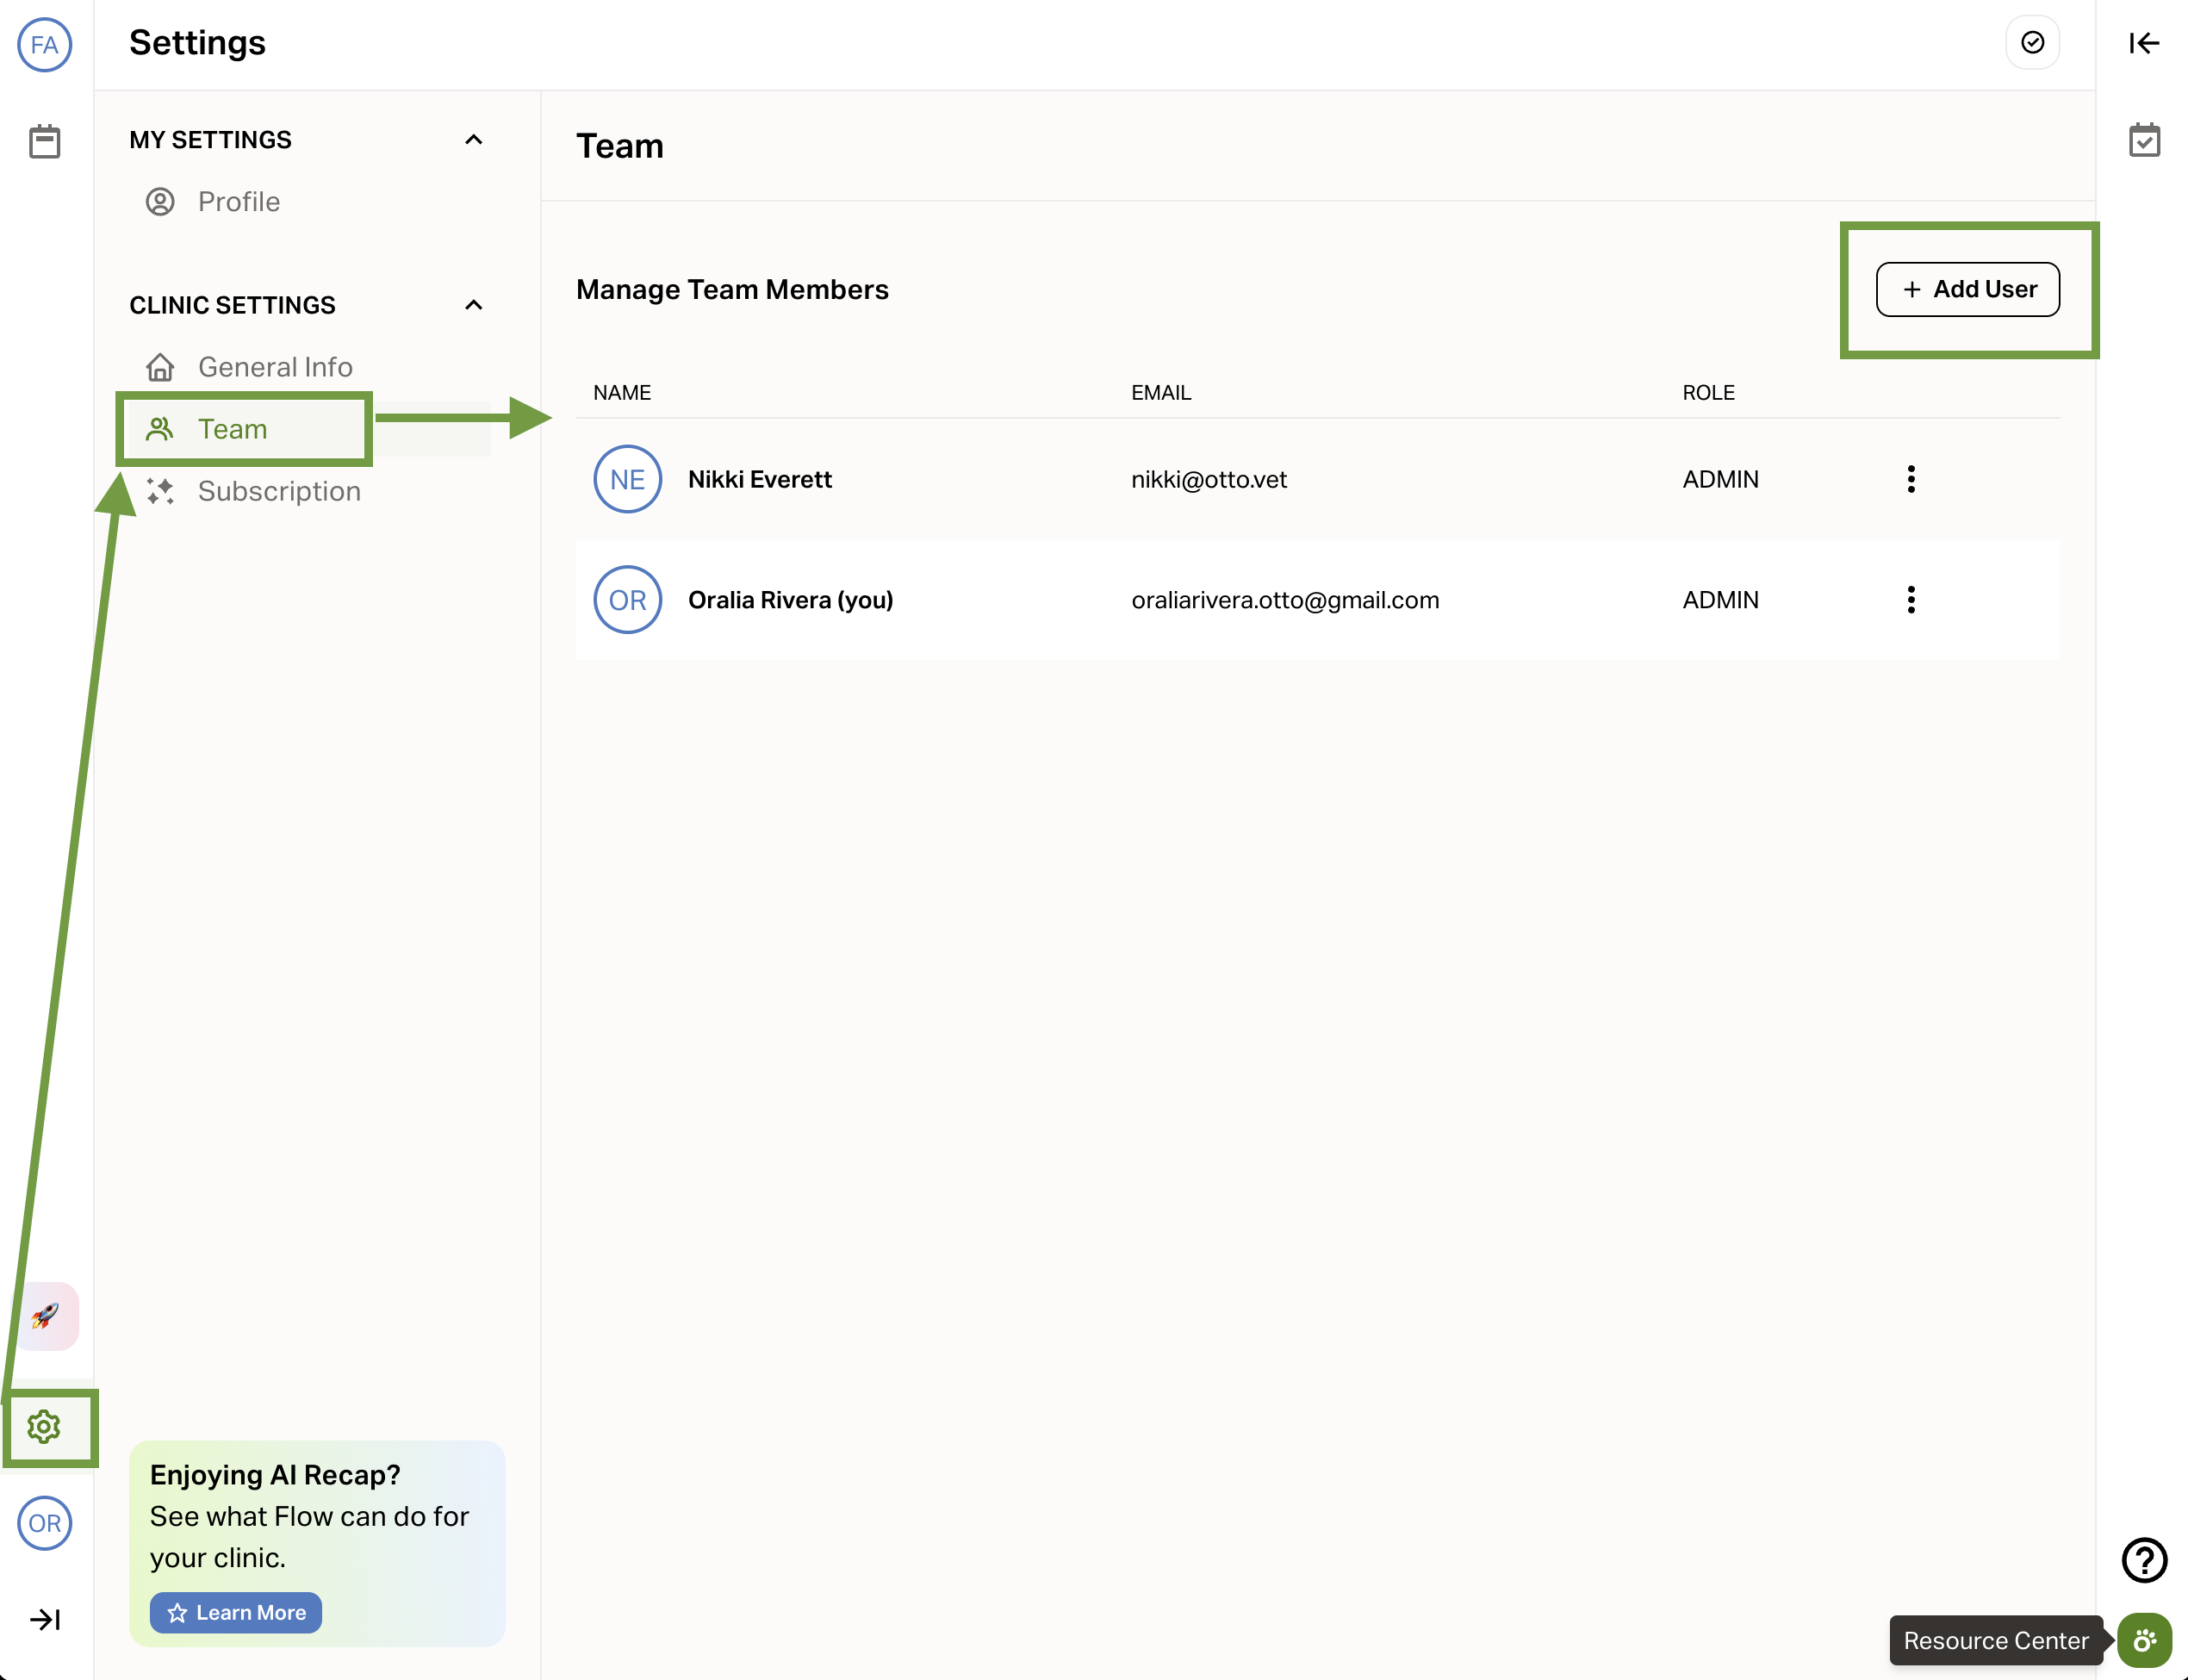Collapse the MY SETTINGS section
The image size is (2188, 1680).
[474, 140]
